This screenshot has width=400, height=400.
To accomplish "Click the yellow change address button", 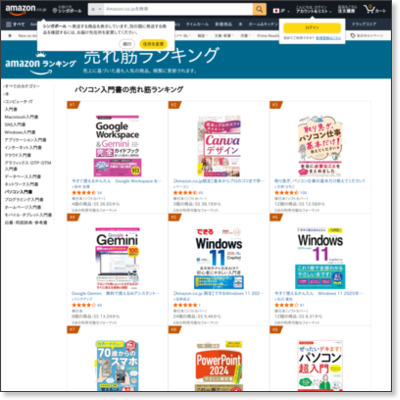I will coord(153,44).
